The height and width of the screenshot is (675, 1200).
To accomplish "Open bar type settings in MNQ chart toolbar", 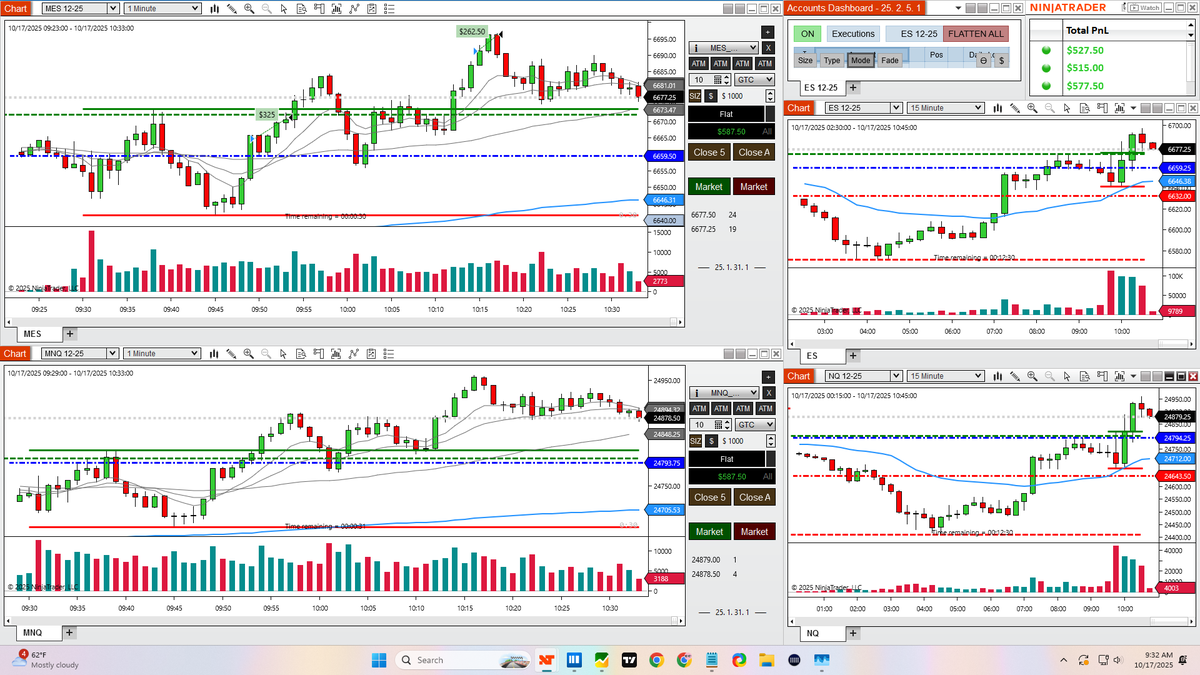I will (x=214, y=353).
